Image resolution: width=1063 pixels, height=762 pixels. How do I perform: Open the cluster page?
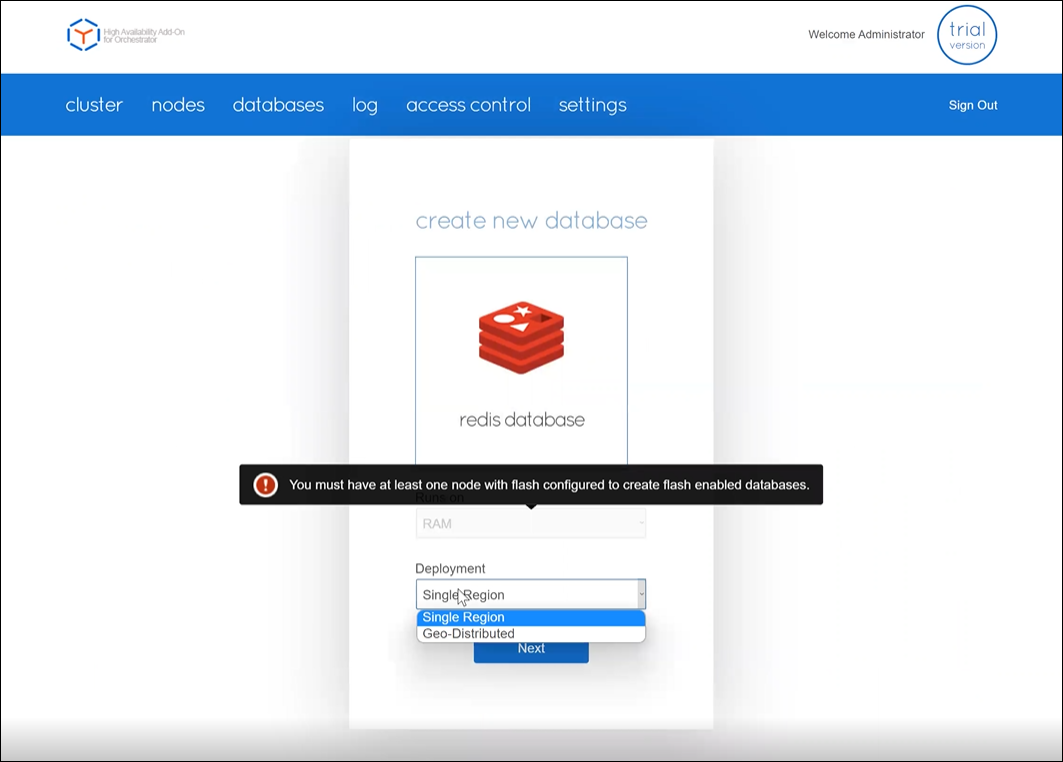(94, 105)
